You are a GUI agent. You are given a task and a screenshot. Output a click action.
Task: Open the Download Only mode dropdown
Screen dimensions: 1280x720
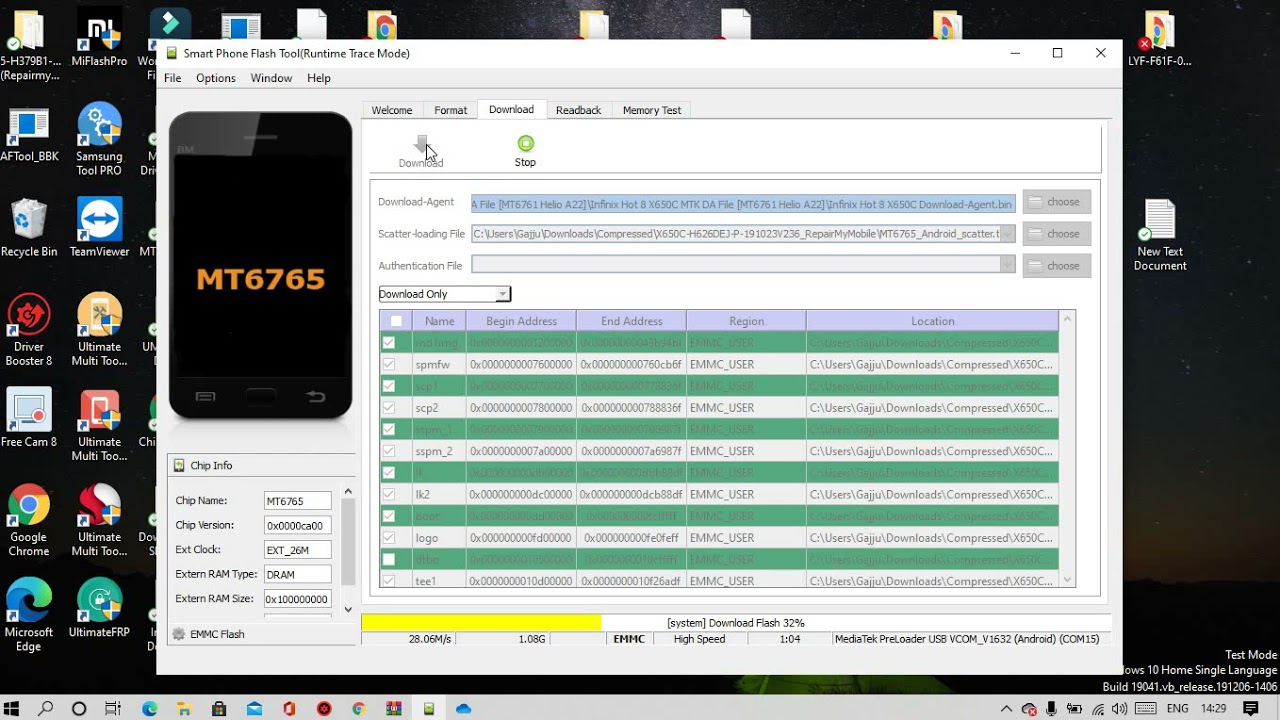[444, 294]
